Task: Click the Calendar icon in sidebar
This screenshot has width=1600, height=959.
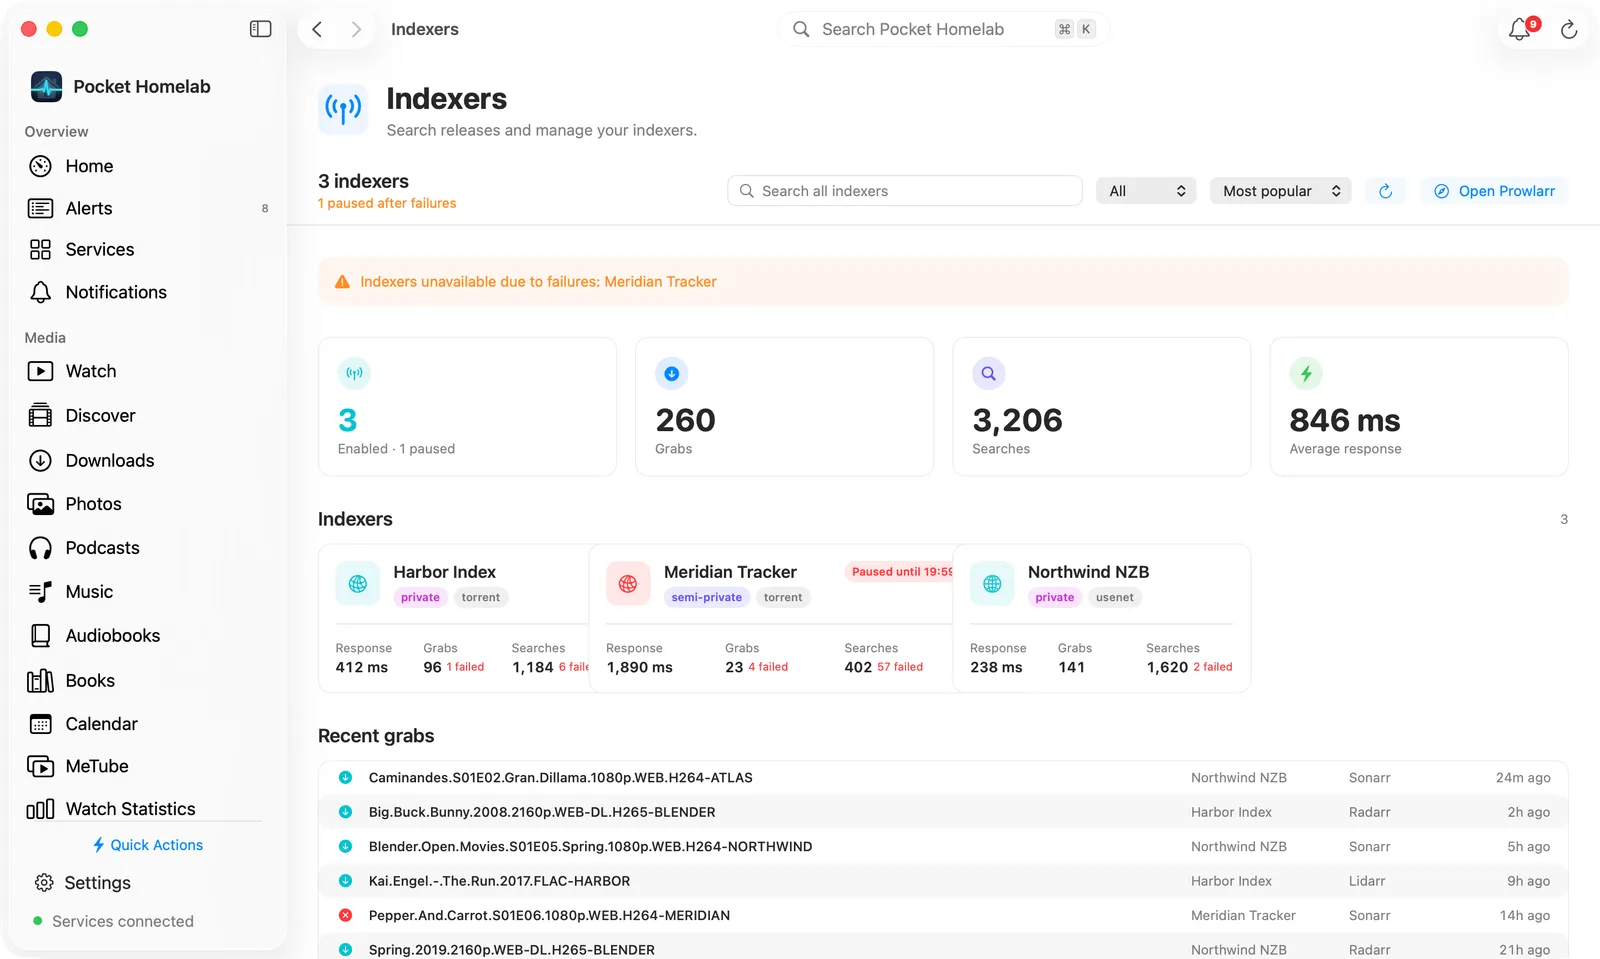Action: (40, 724)
